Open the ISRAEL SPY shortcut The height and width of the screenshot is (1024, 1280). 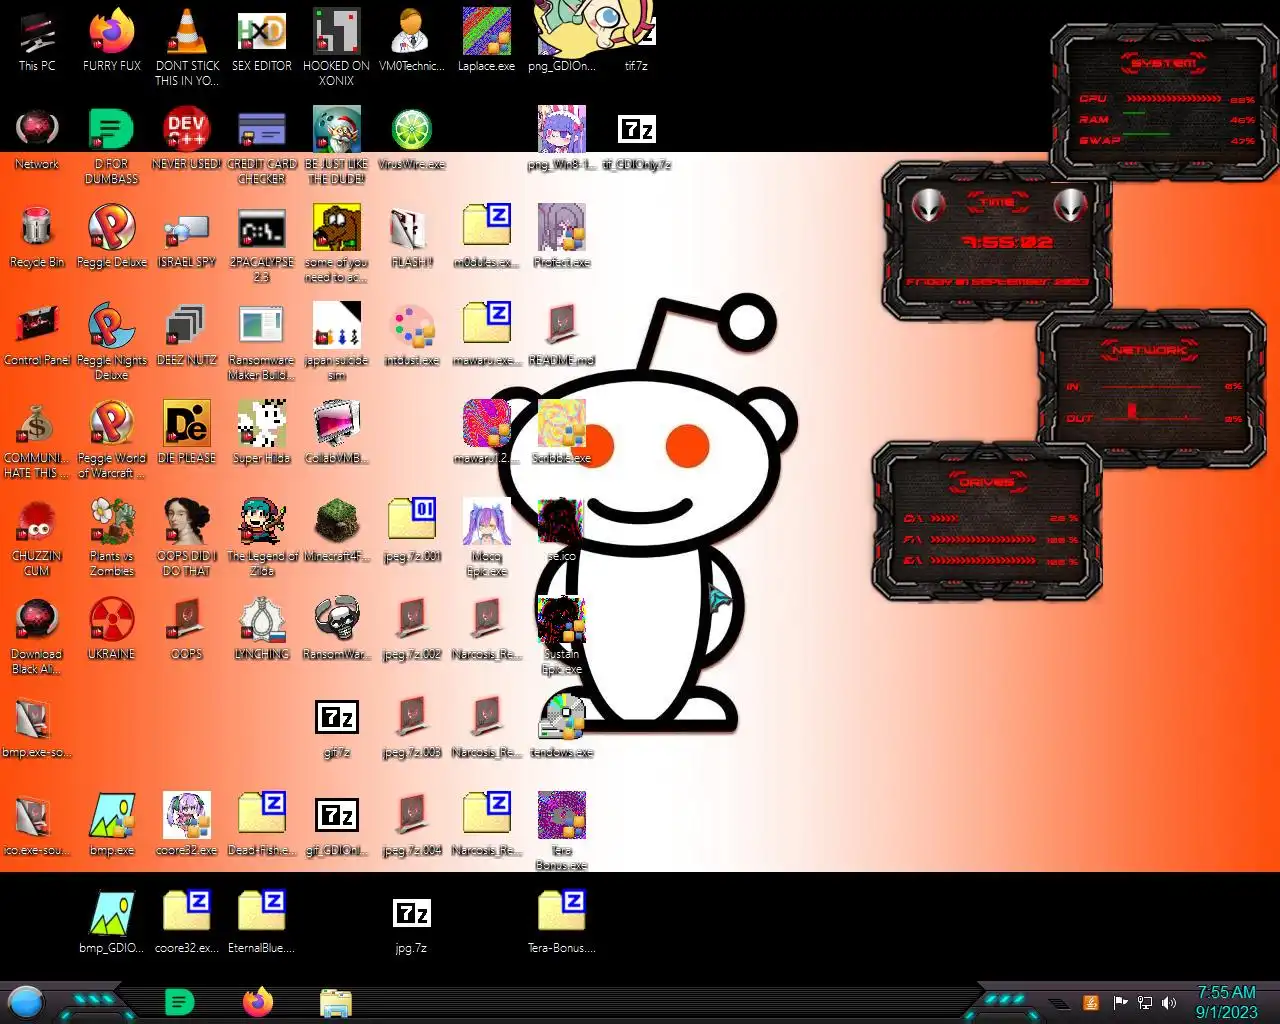click(x=187, y=237)
